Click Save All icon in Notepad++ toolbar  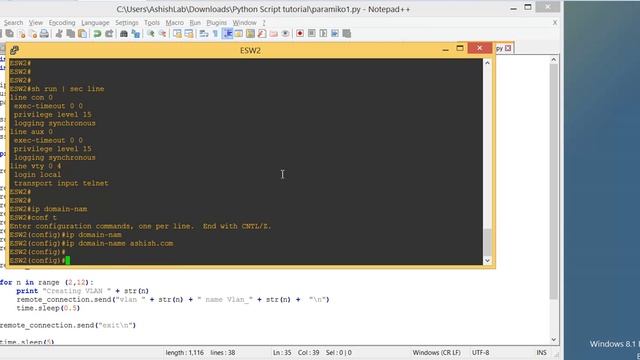tap(9, 34)
